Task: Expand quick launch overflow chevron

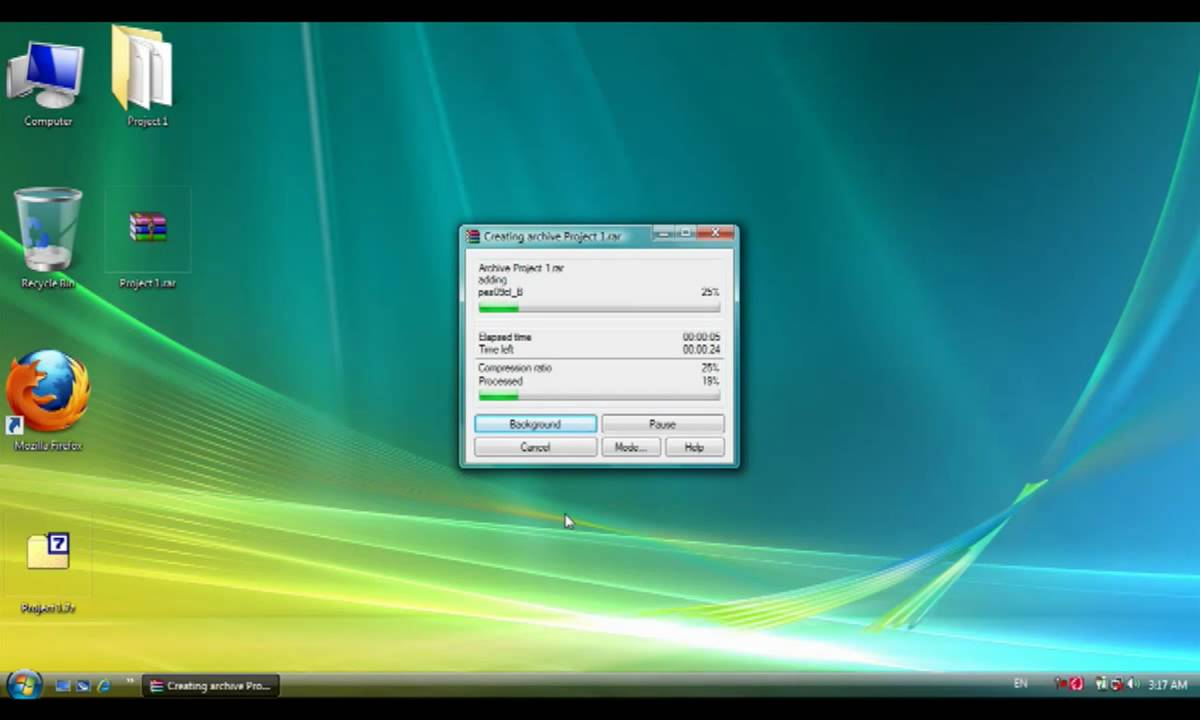Action: click(x=129, y=683)
